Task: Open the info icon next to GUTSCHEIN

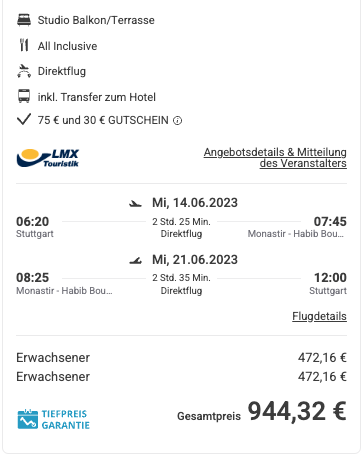Action: point(178,121)
